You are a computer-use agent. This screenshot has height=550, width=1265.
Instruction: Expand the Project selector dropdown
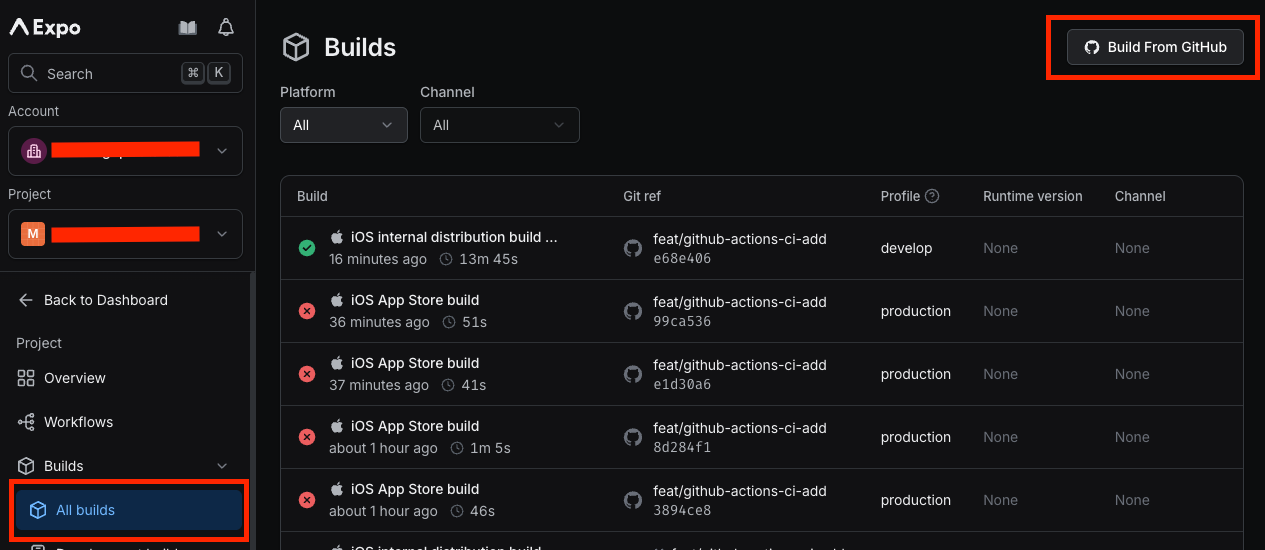click(125, 234)
